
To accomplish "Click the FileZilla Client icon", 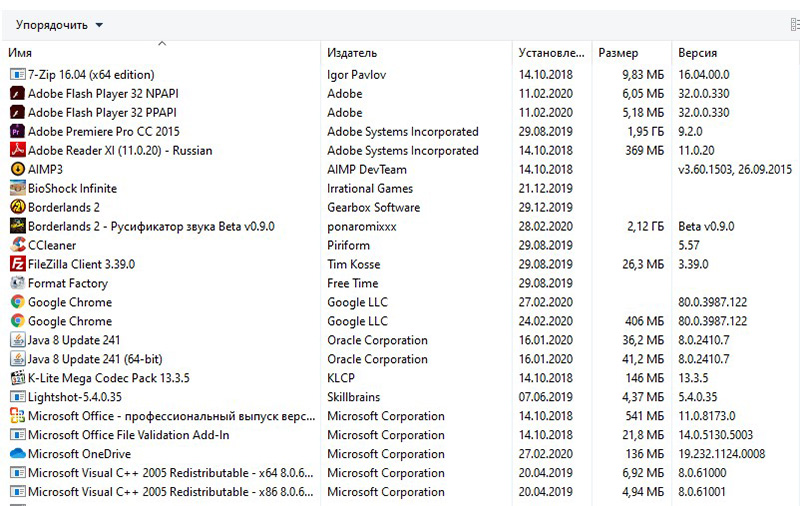I will [x=17, y=264].
